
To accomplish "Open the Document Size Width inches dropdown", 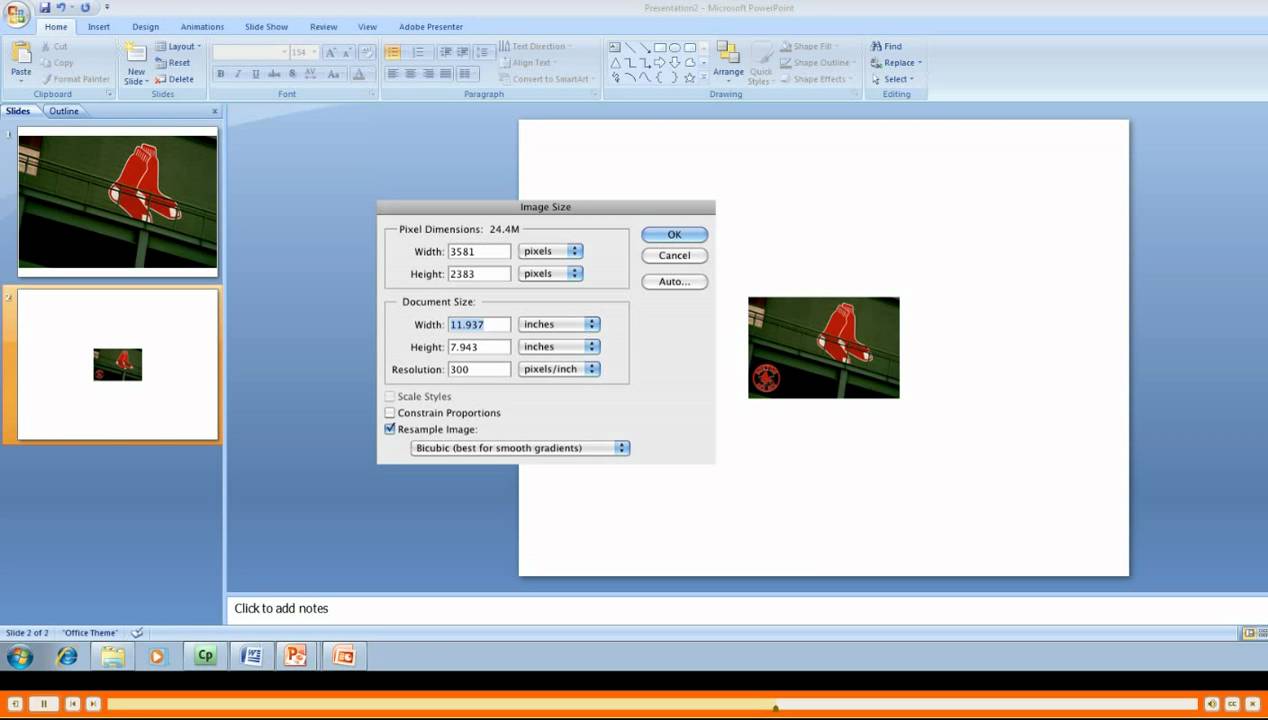I will point(559,324).
